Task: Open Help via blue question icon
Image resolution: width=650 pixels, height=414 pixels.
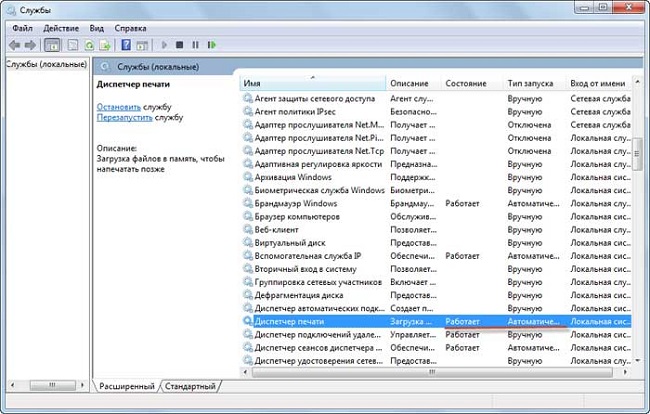Action: [x=126, y=45]
